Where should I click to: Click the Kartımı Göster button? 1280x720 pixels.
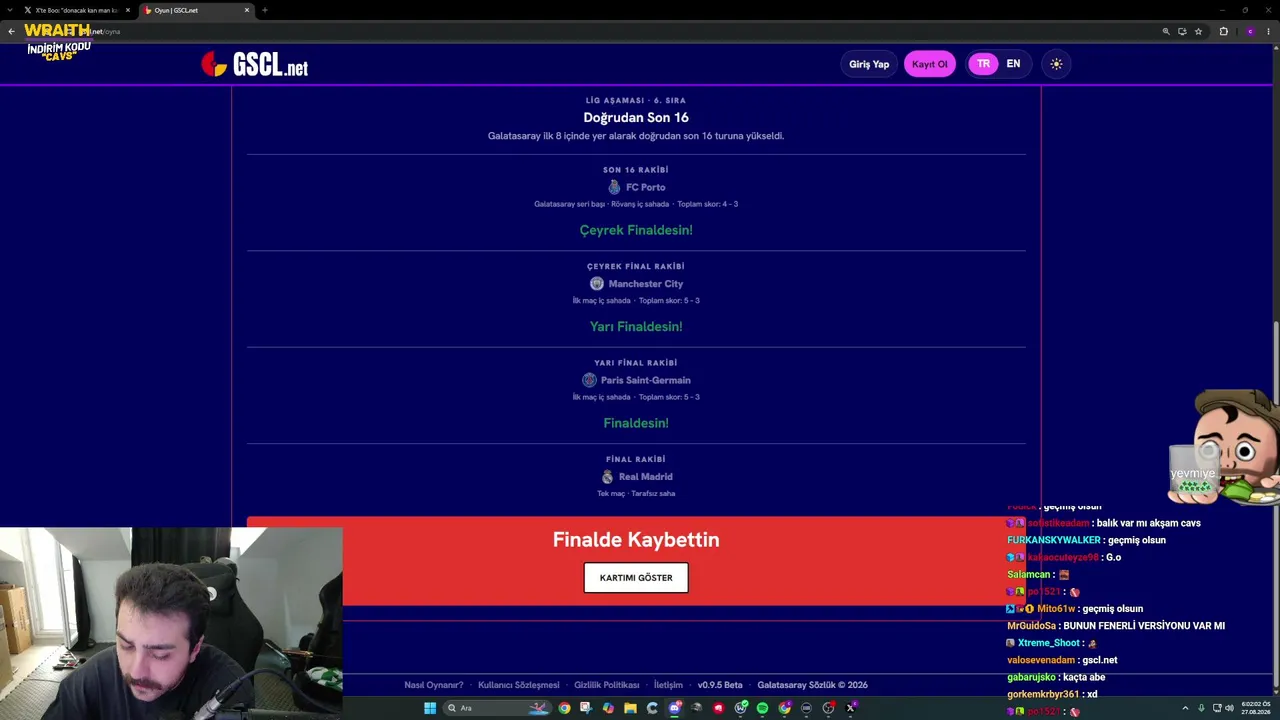click(636, 578)
